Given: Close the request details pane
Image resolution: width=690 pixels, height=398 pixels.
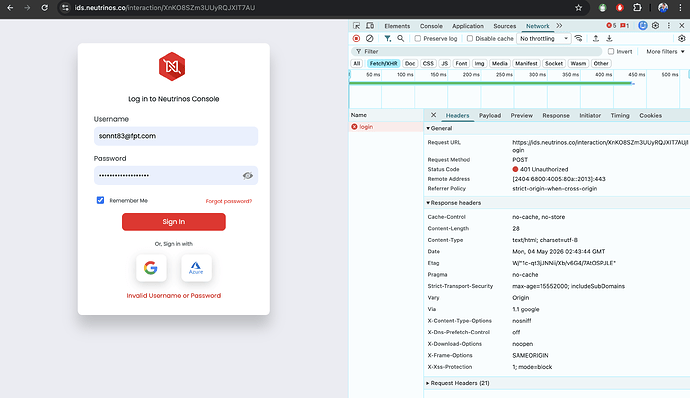Looking at the screenshot, I should tap(433, 115).
